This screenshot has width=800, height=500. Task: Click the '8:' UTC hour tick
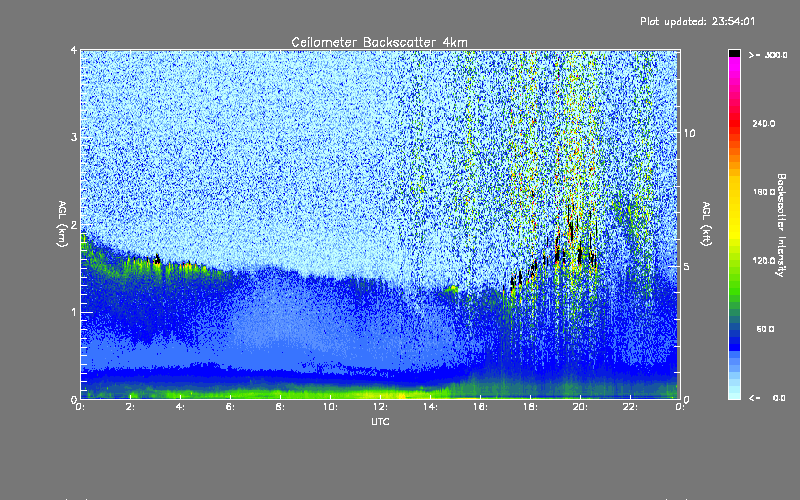280,407
